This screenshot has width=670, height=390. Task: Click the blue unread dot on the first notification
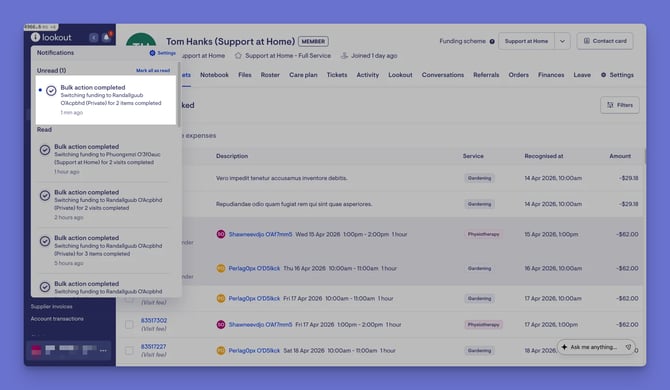point(40,90)
